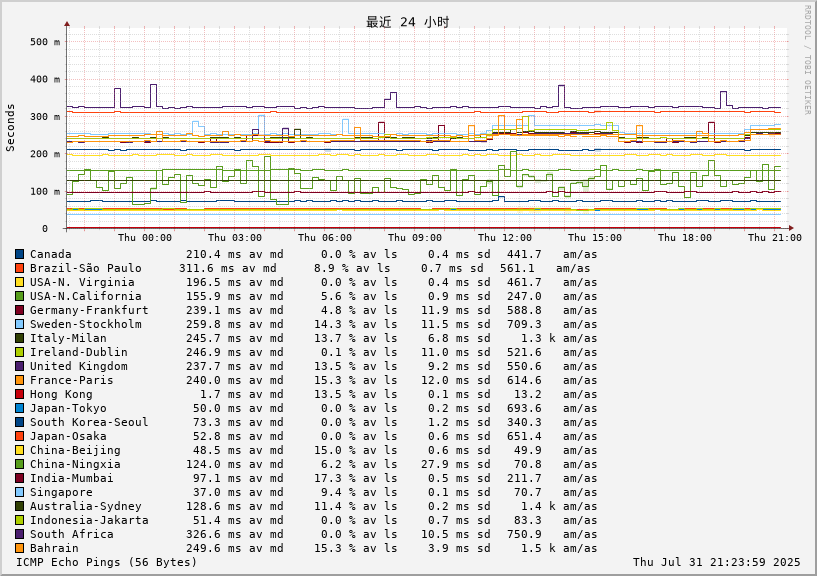
Task: Click the South Korea-Seoul color swatch
Action: click(x=20, y=422)
